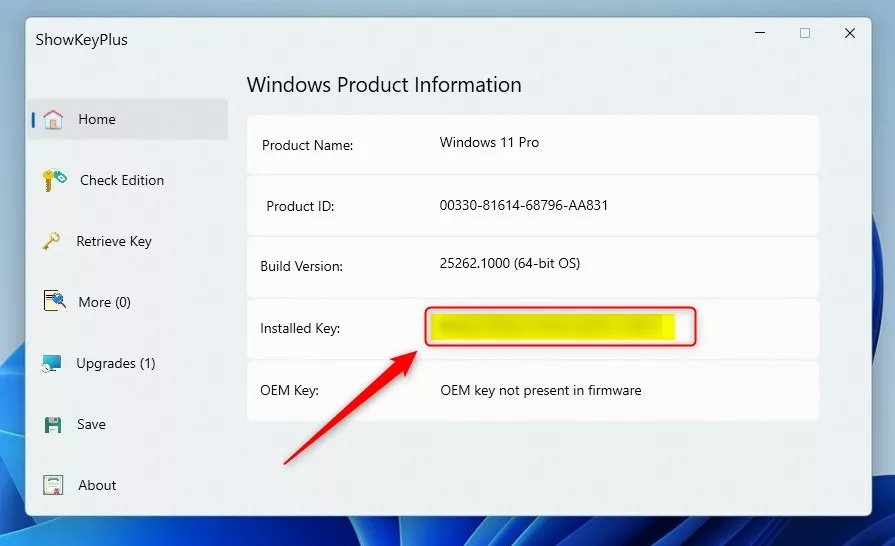Viewport: 895px width, 546px height.
Task: Click the Home house icon
Action: click(x=53, y=119)
